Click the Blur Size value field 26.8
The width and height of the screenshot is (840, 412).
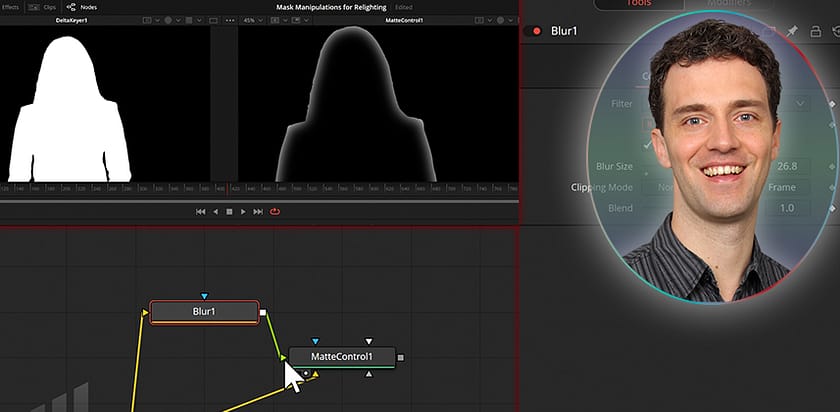coord(787,167)
